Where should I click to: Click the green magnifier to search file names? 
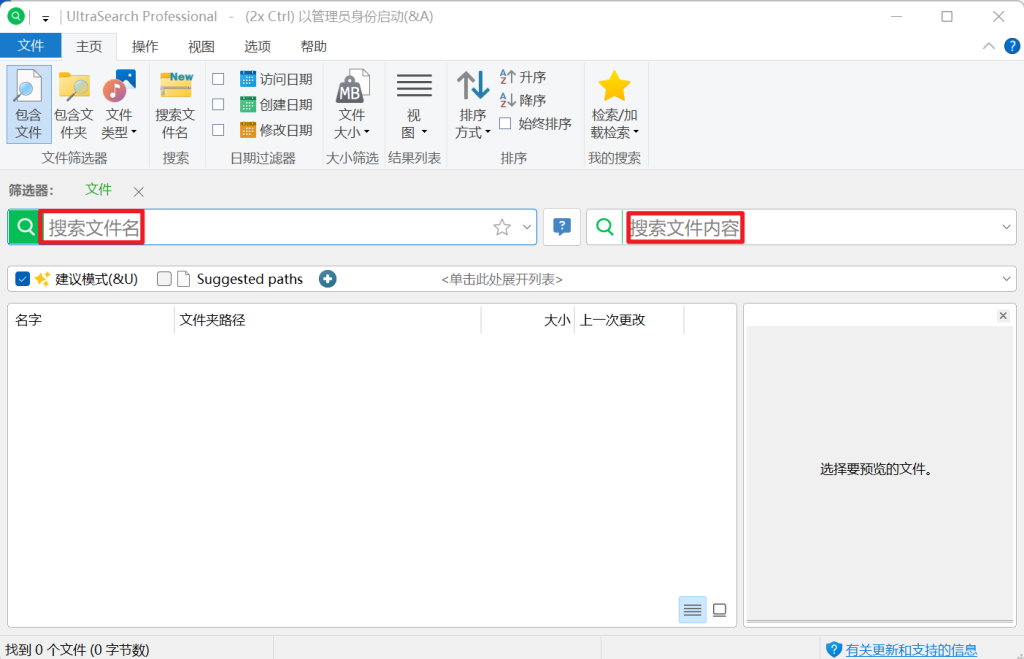tap(24, 227)
